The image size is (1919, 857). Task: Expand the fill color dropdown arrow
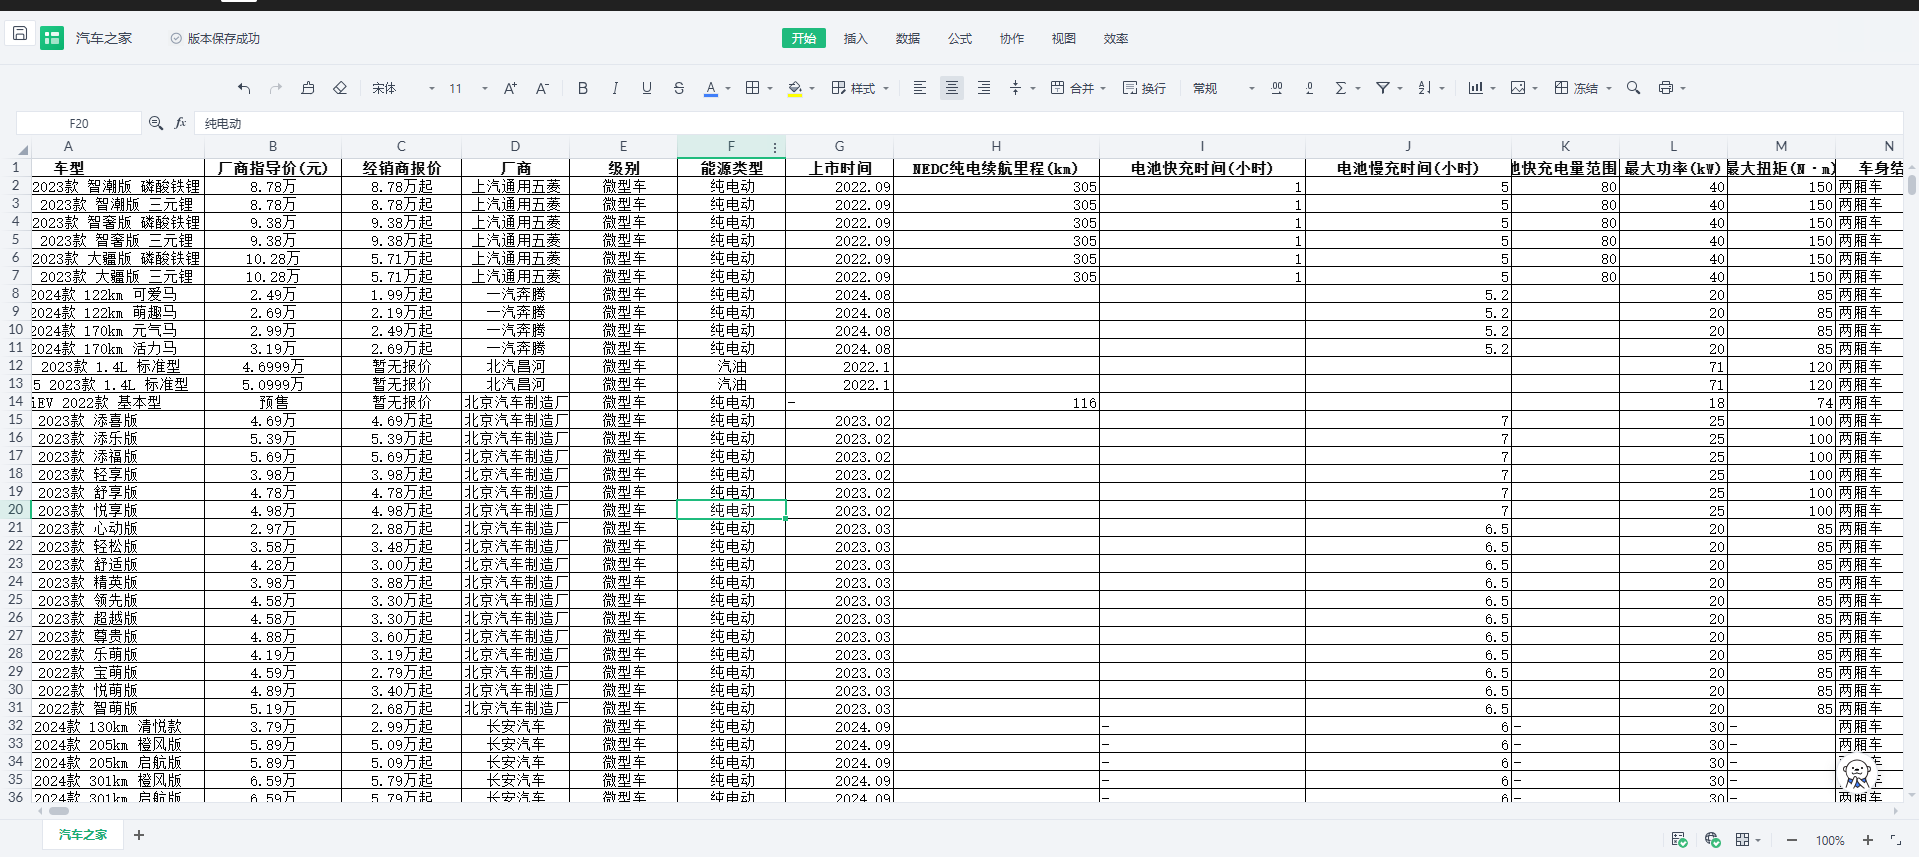click(812, 88)
